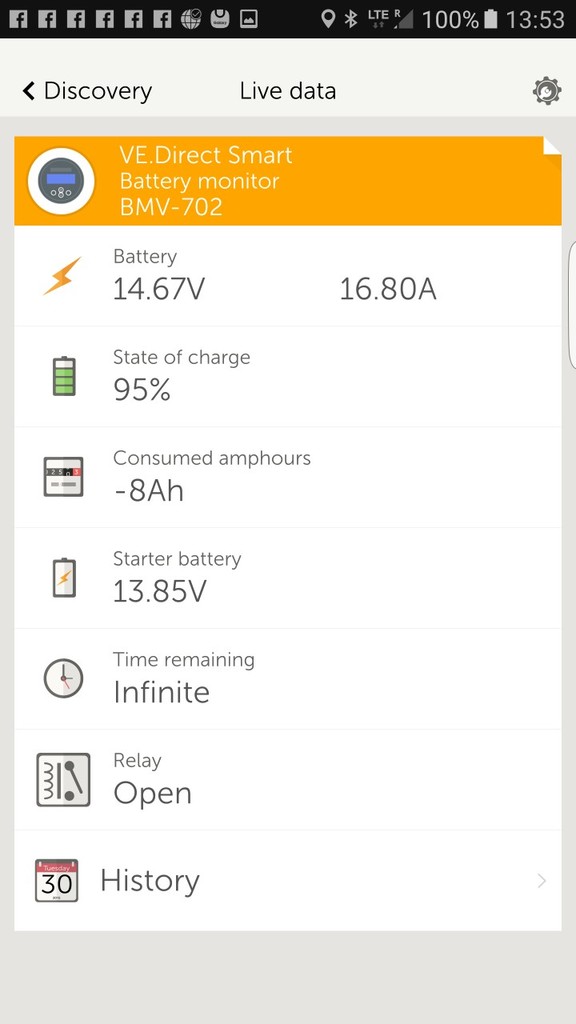Go back to Discovery
The height and width of the screenshot is (1024, 576).
87,91
